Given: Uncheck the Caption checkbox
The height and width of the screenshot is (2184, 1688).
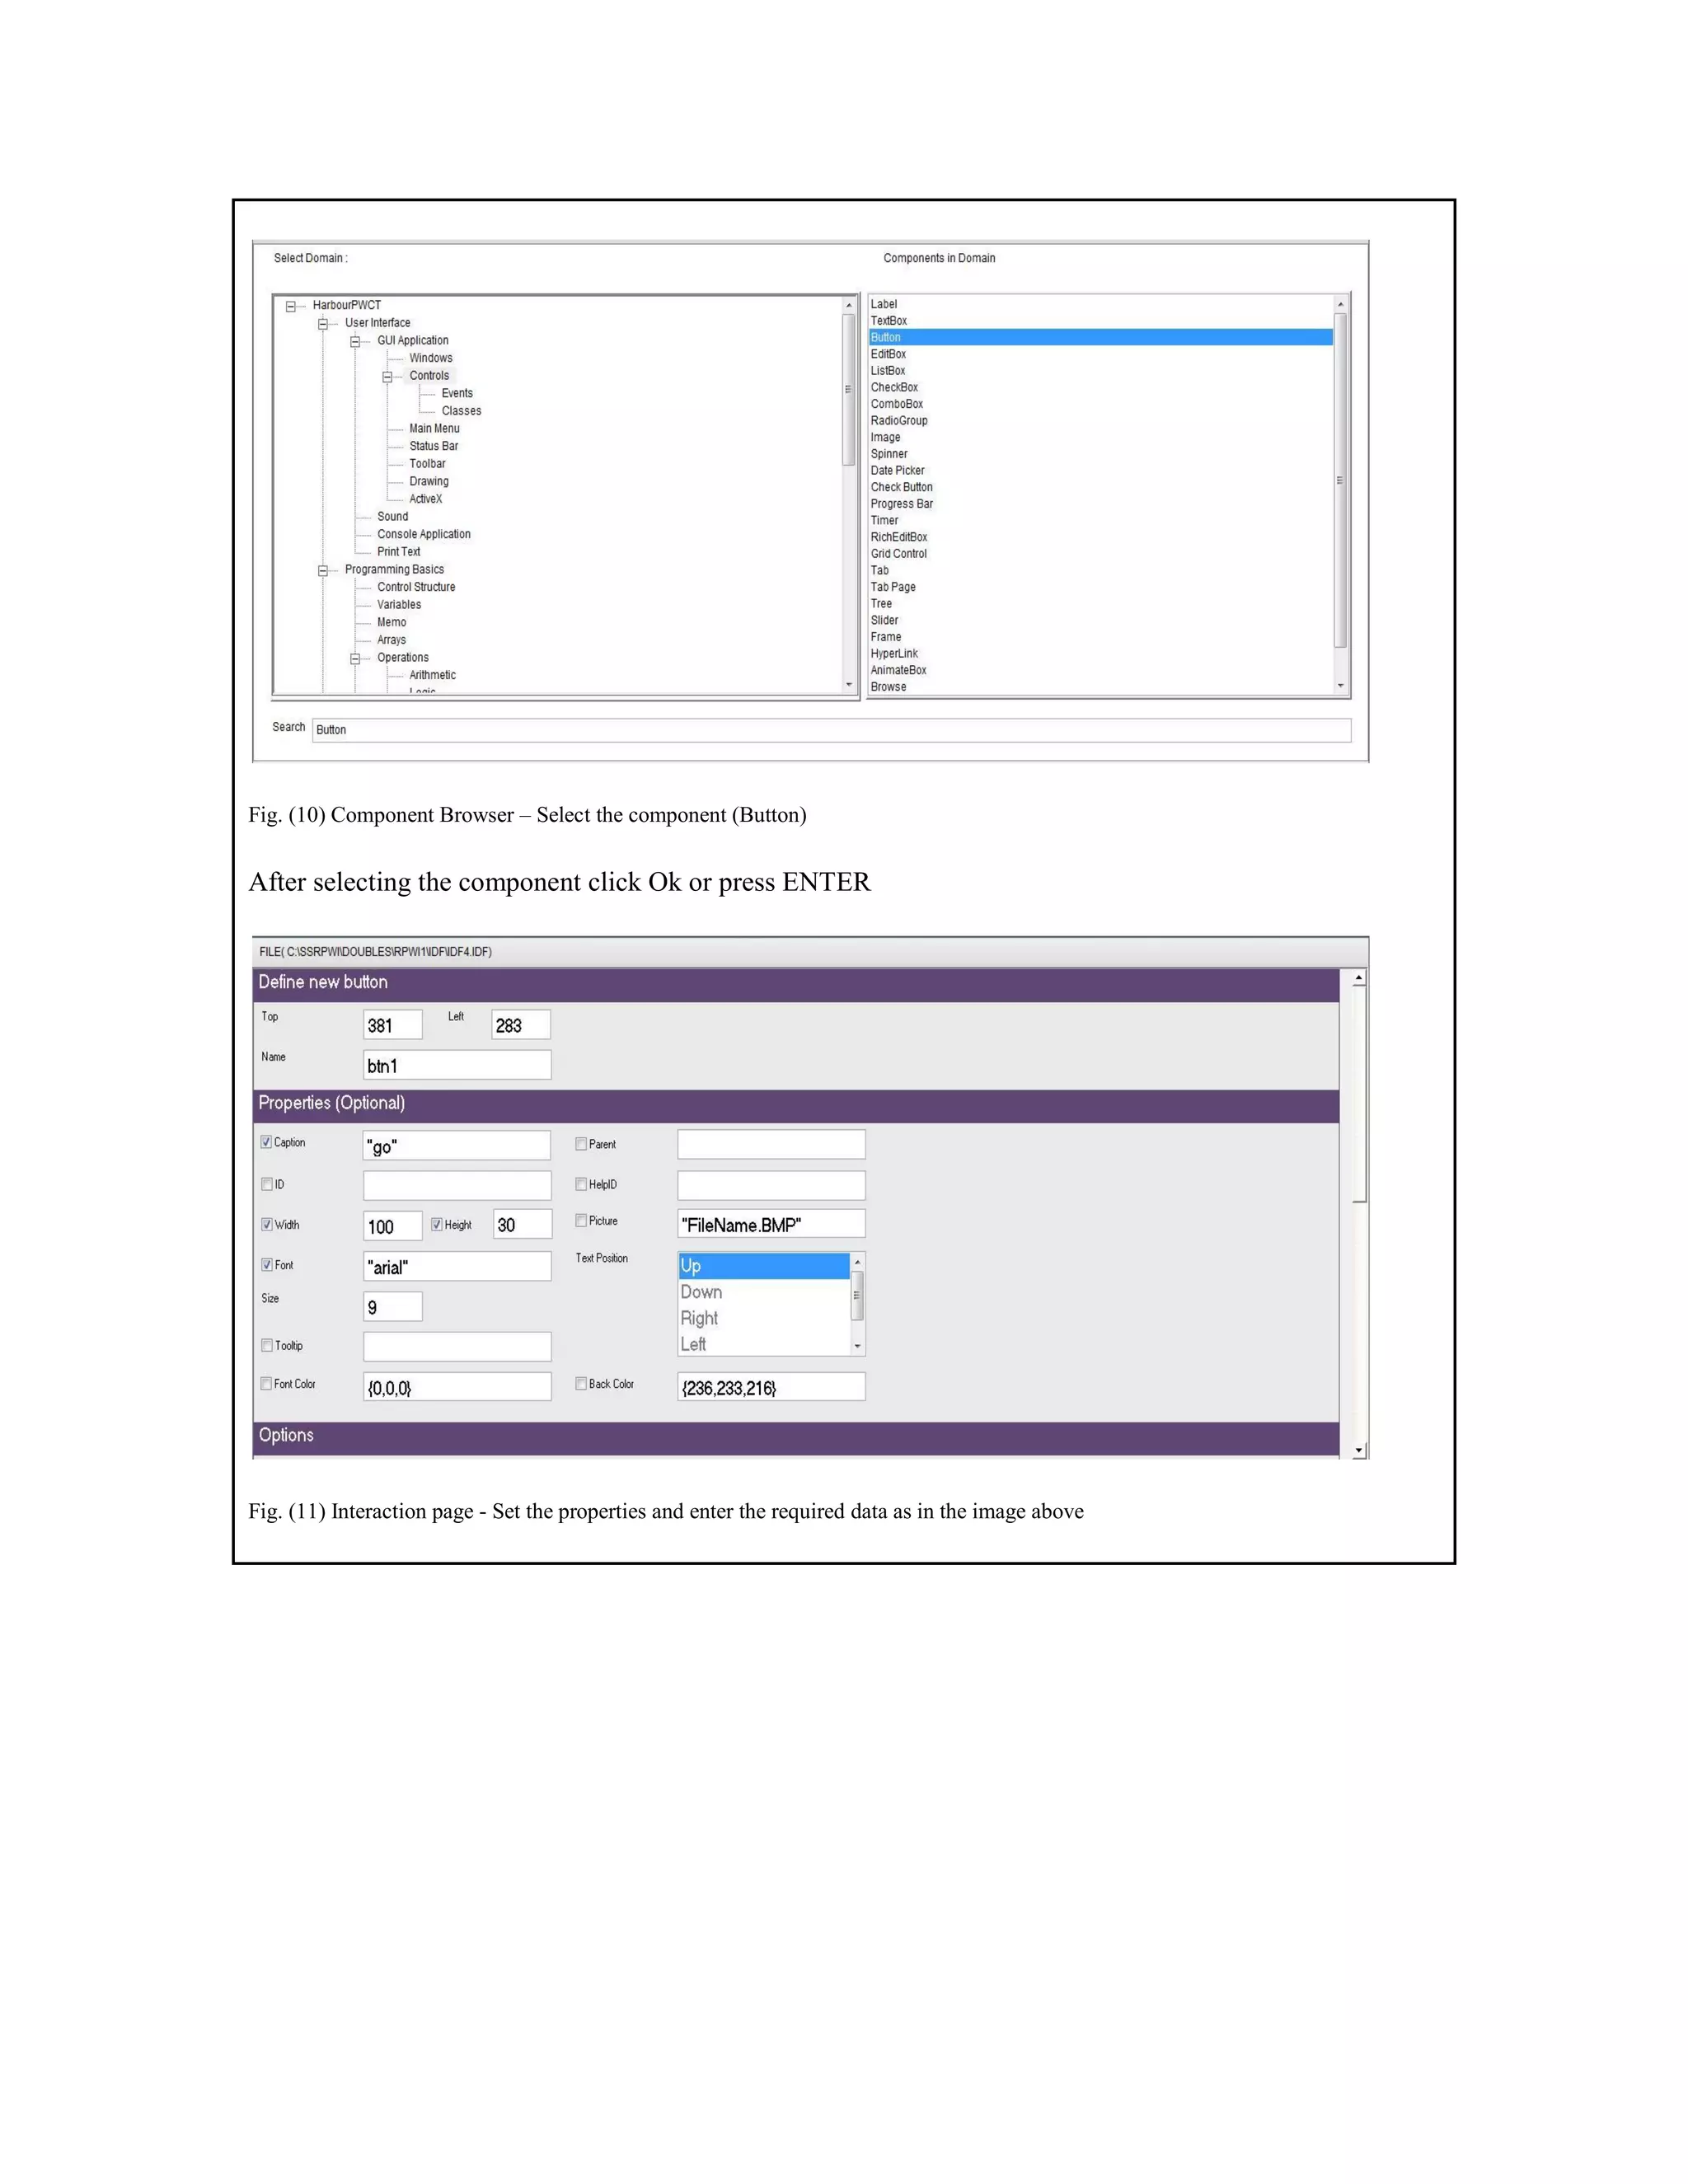Looking at the screenshot, I should pos(267,1142).
